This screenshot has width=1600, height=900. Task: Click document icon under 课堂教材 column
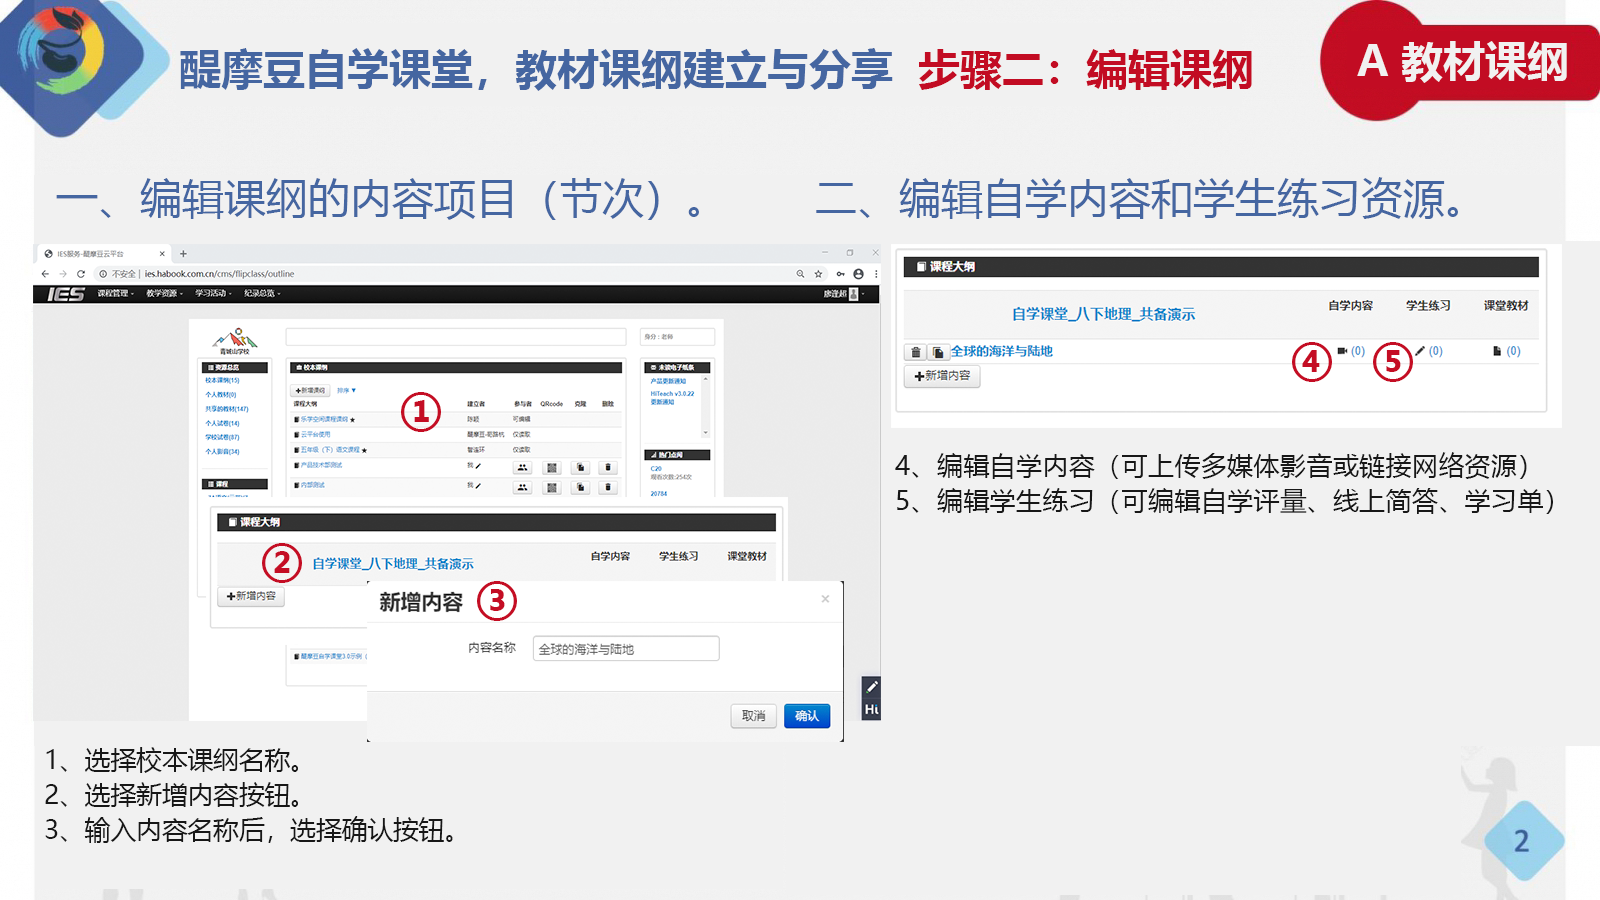1497,351
